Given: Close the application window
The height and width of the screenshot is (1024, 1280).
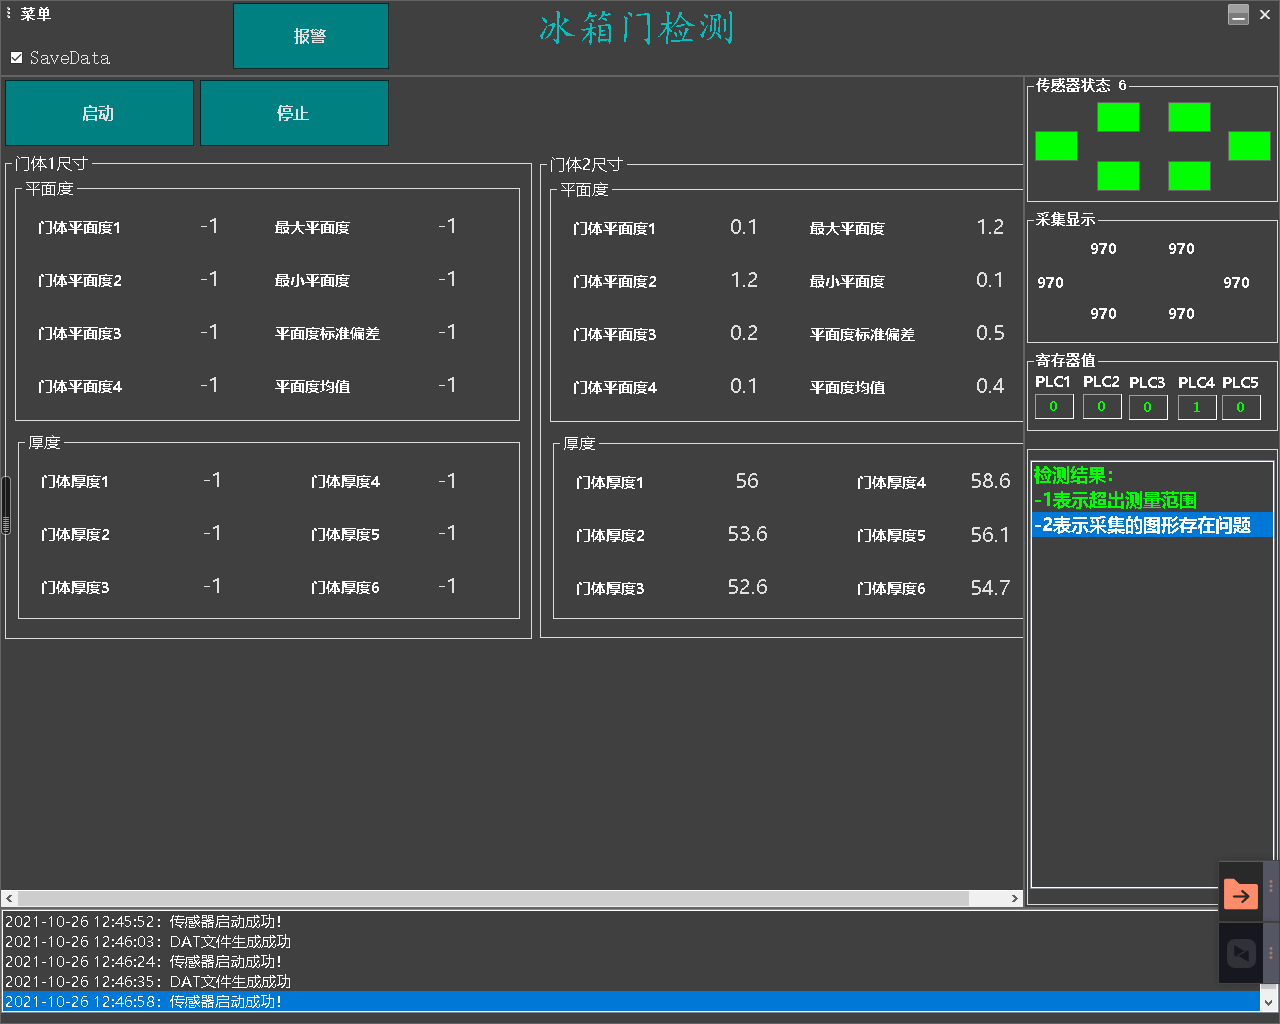Looking at the screenshot, I should (x=1265, y=15).
